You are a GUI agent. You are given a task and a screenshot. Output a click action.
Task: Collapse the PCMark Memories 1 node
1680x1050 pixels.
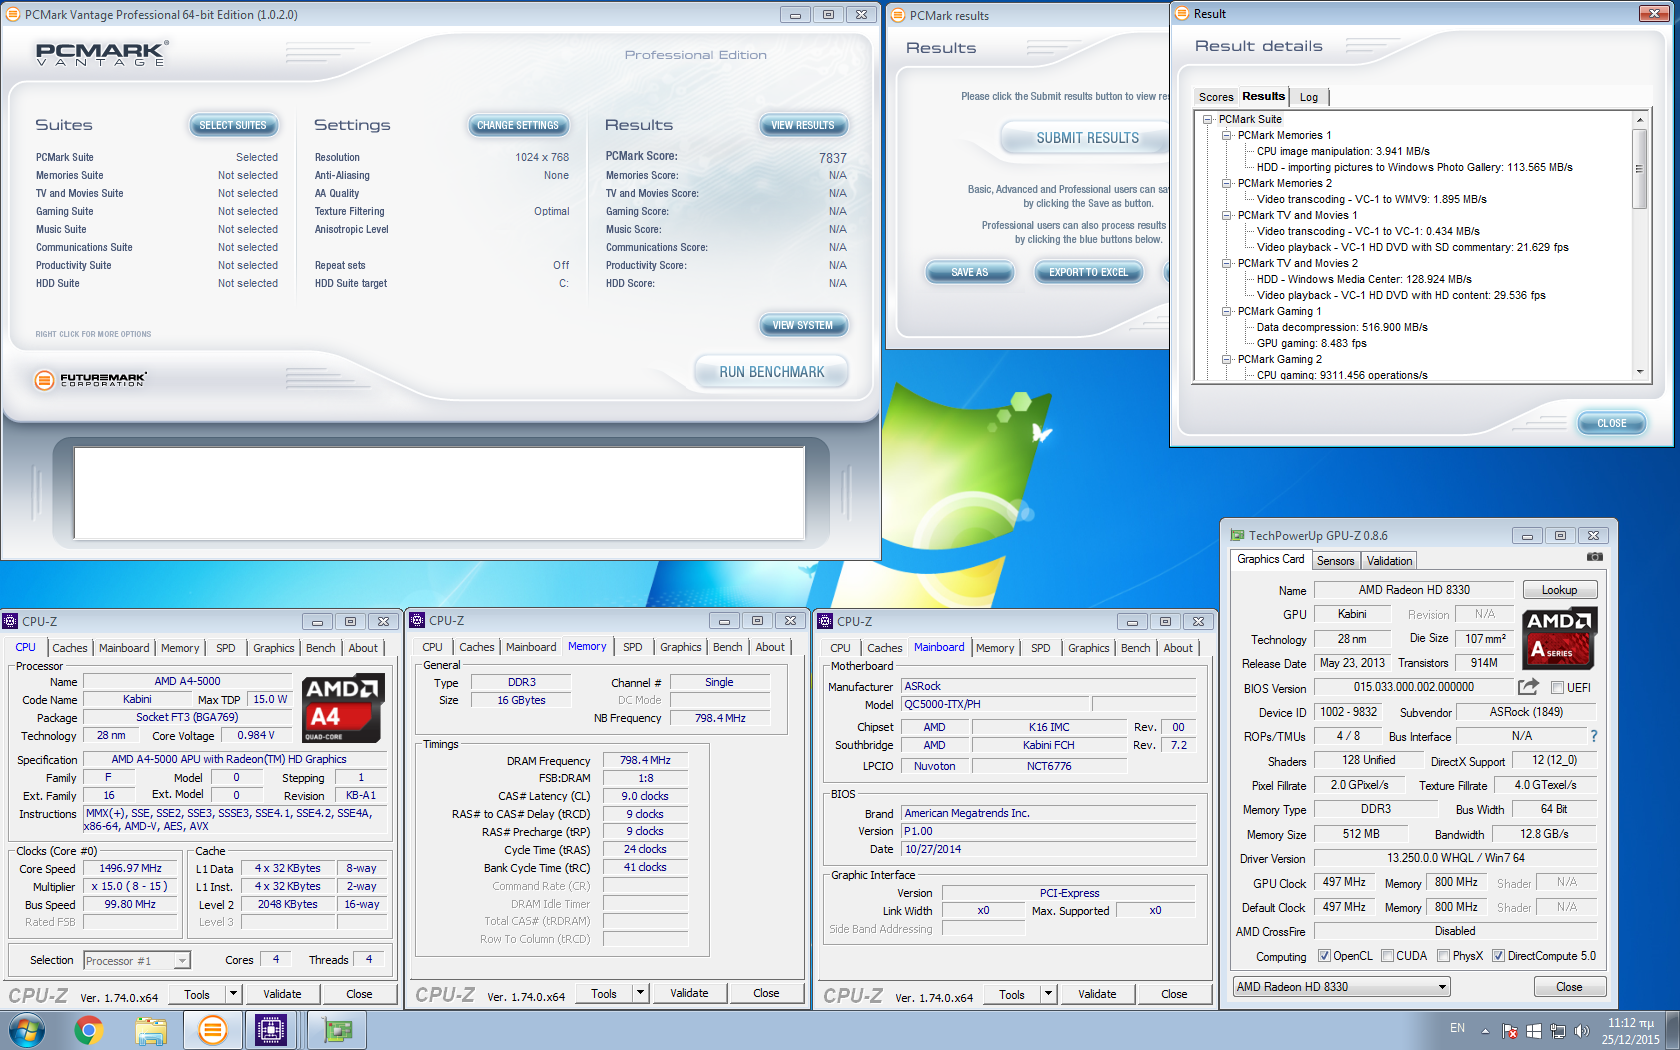pos(1227,135)
